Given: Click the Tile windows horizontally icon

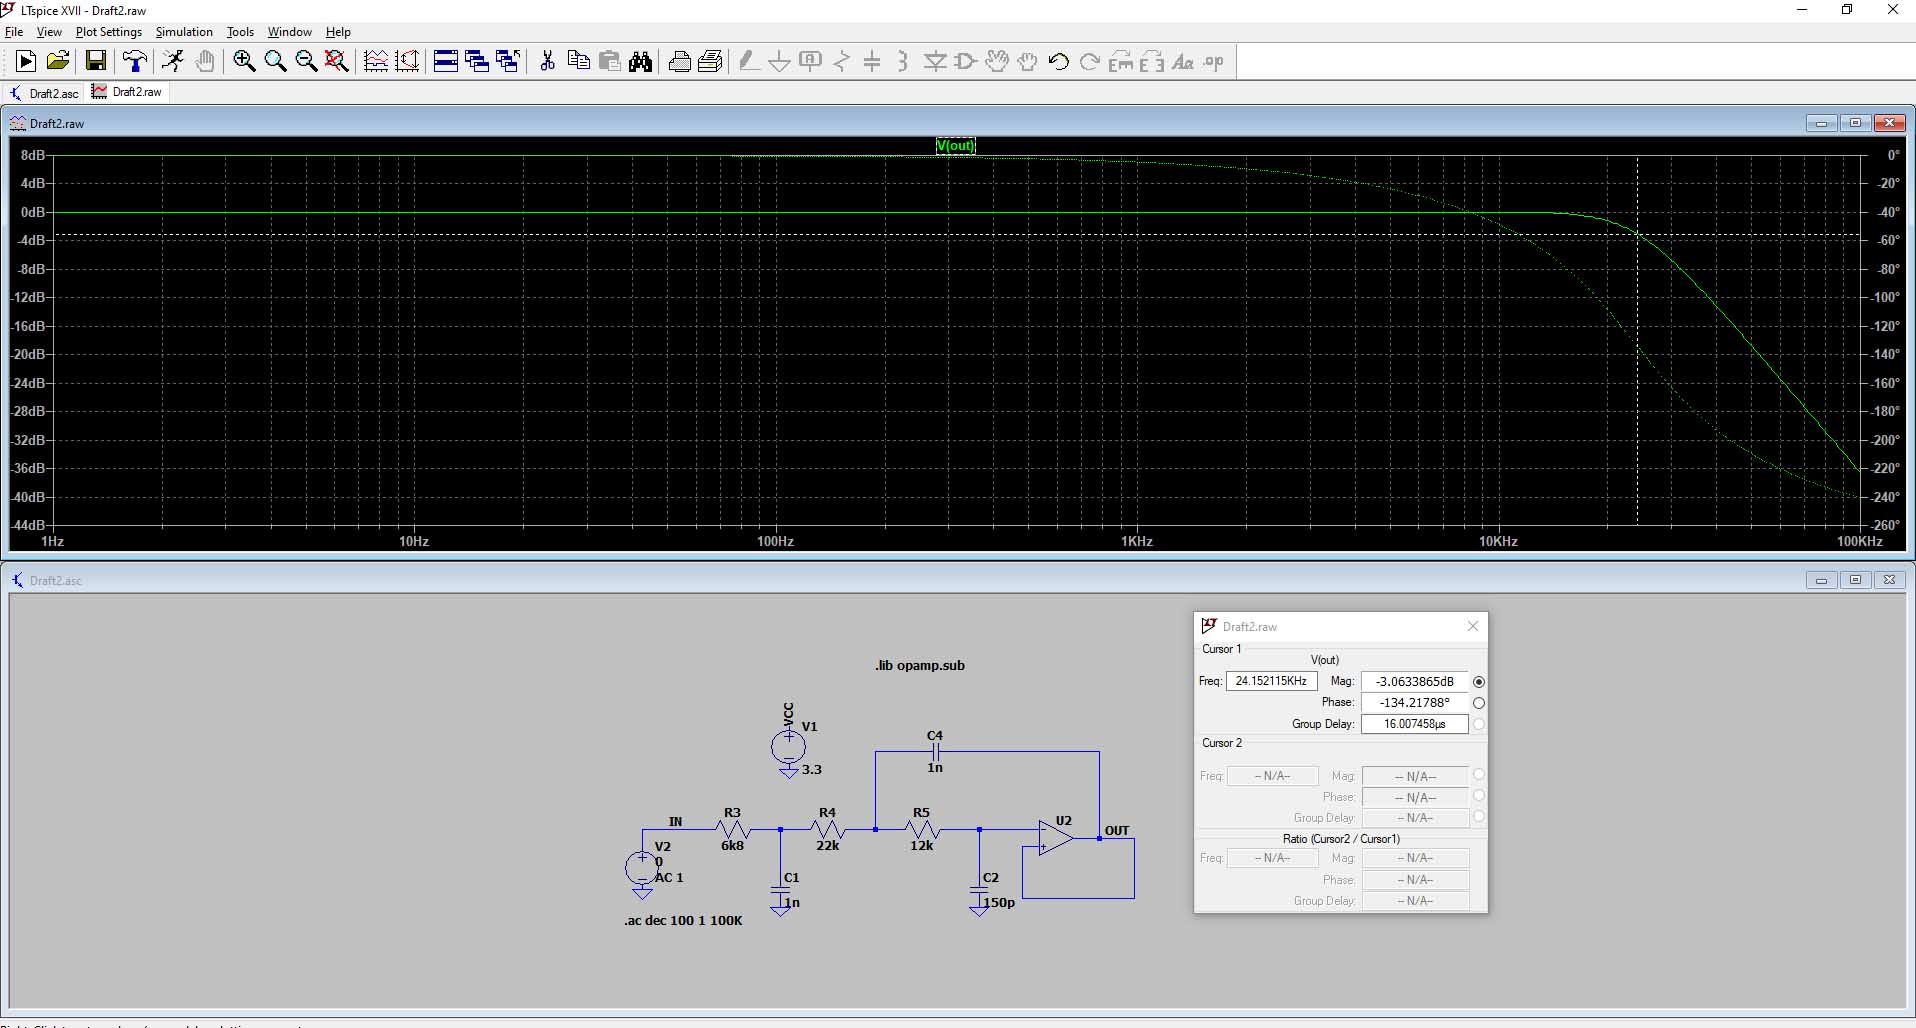Looking at the screenshot, I should coord(446,62).
